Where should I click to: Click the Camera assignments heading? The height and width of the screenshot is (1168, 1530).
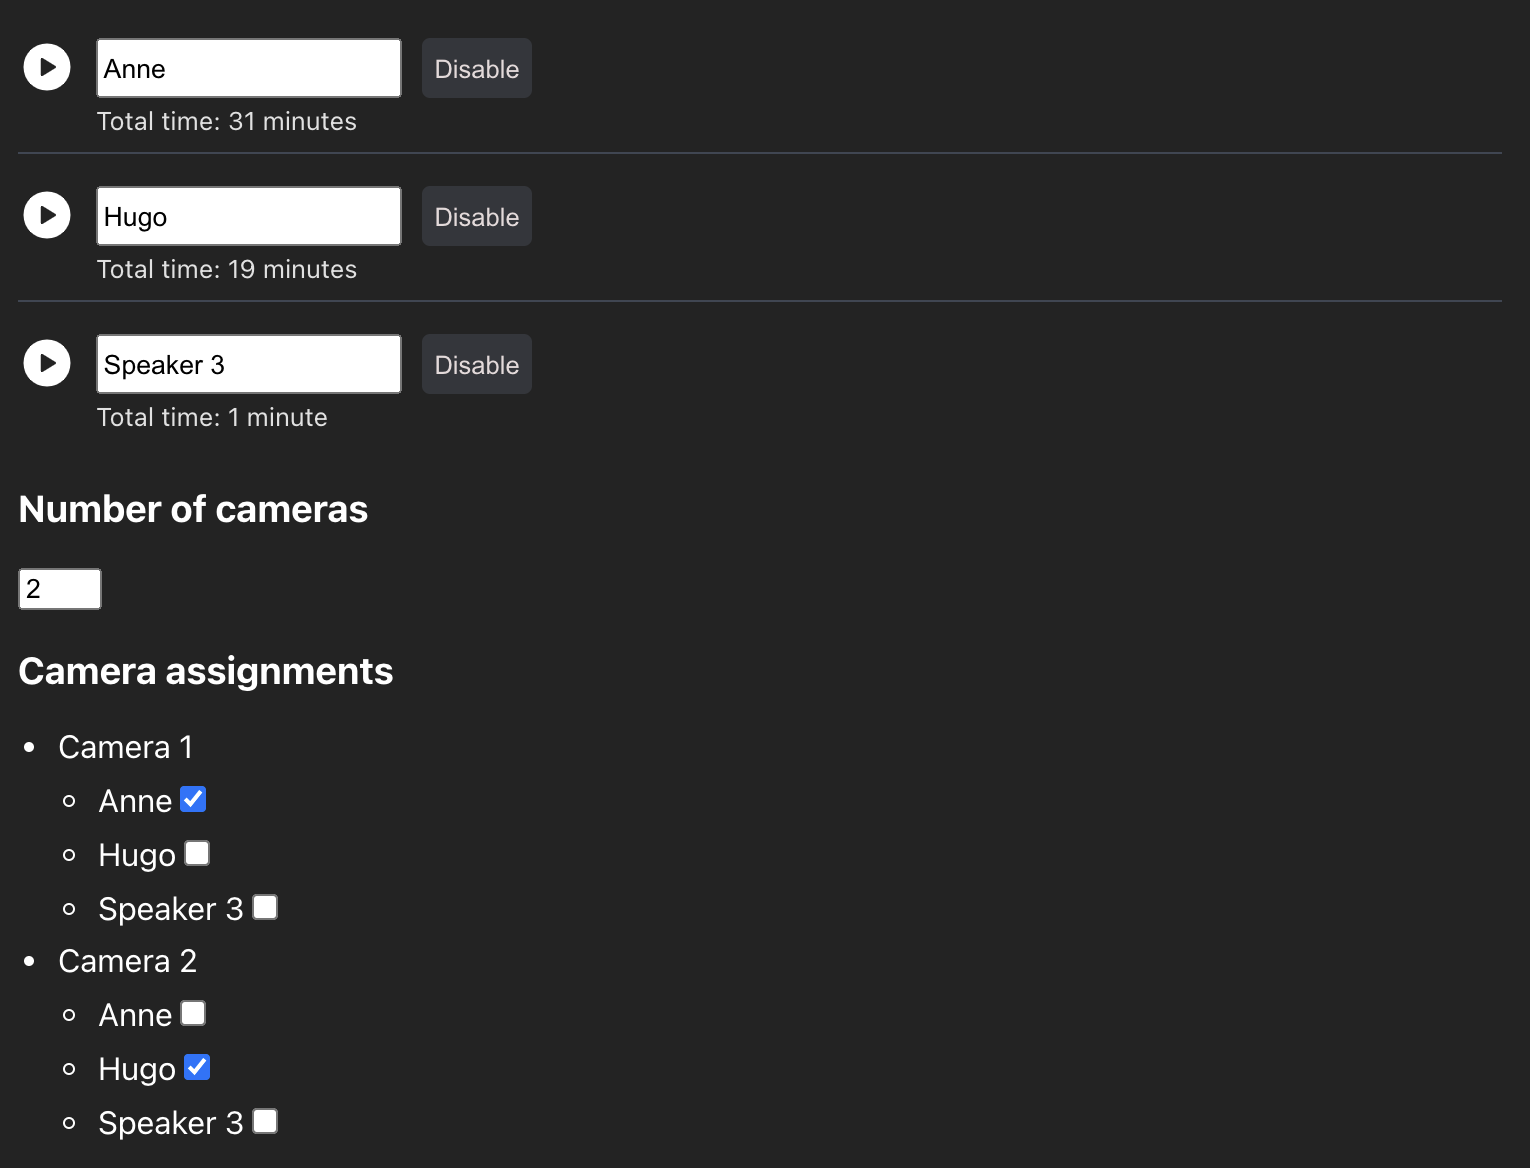(205, 671)
